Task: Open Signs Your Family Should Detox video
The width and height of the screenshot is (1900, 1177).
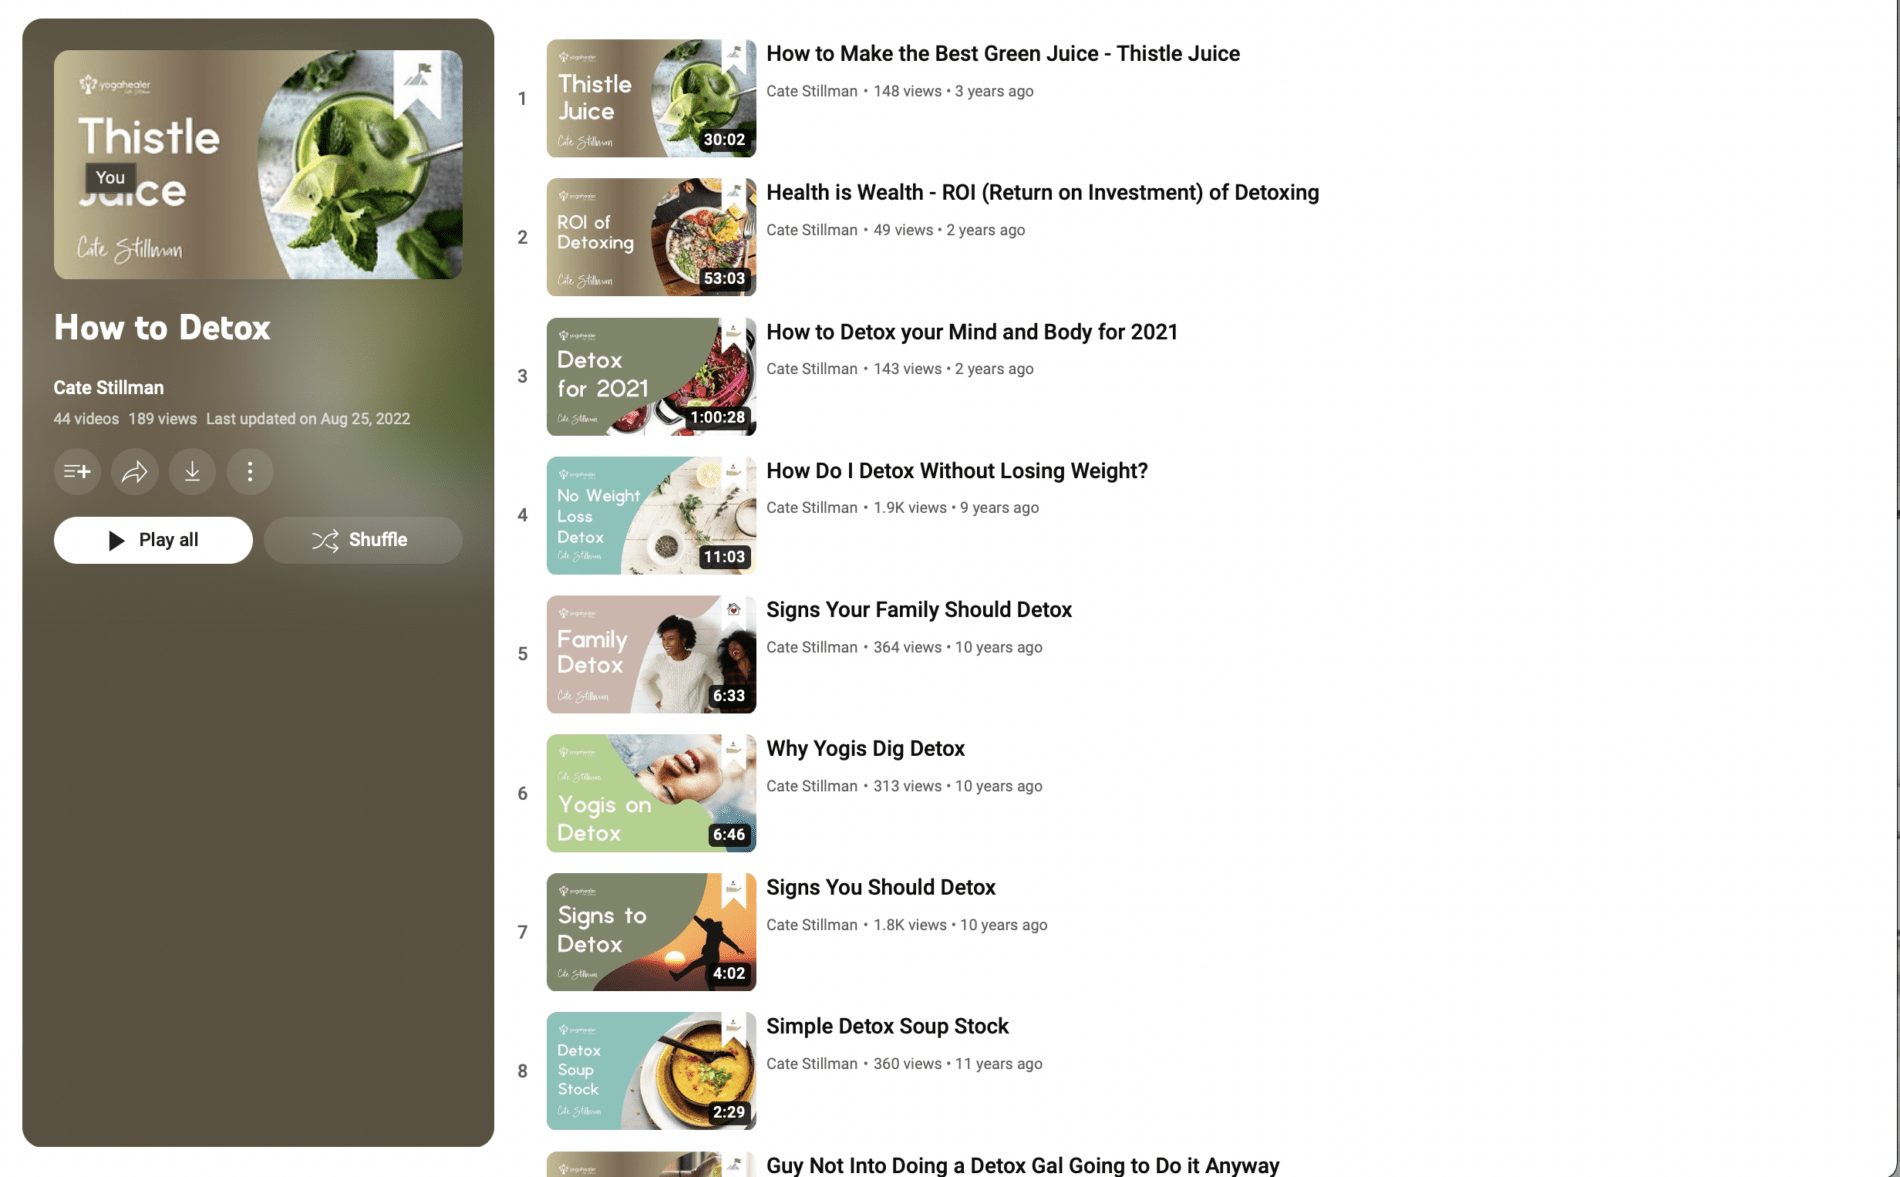Action: pyautogui.click(x=919, y=609)
